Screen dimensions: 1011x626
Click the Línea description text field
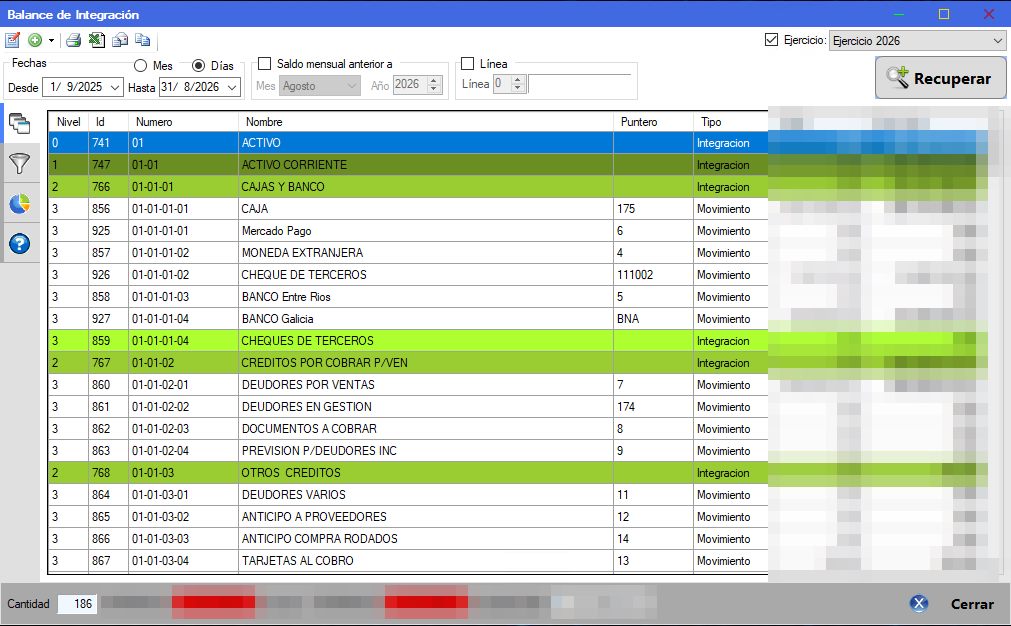coord(579,84)
